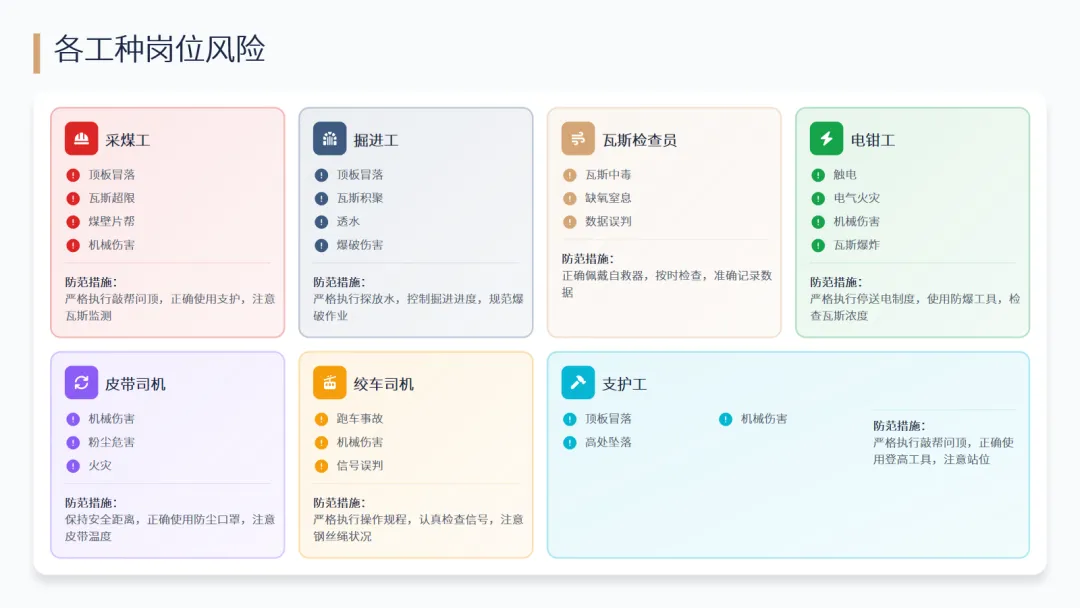
Task: Click the tan warning icon beside 缺氧窒息
Action: point(570,198)
